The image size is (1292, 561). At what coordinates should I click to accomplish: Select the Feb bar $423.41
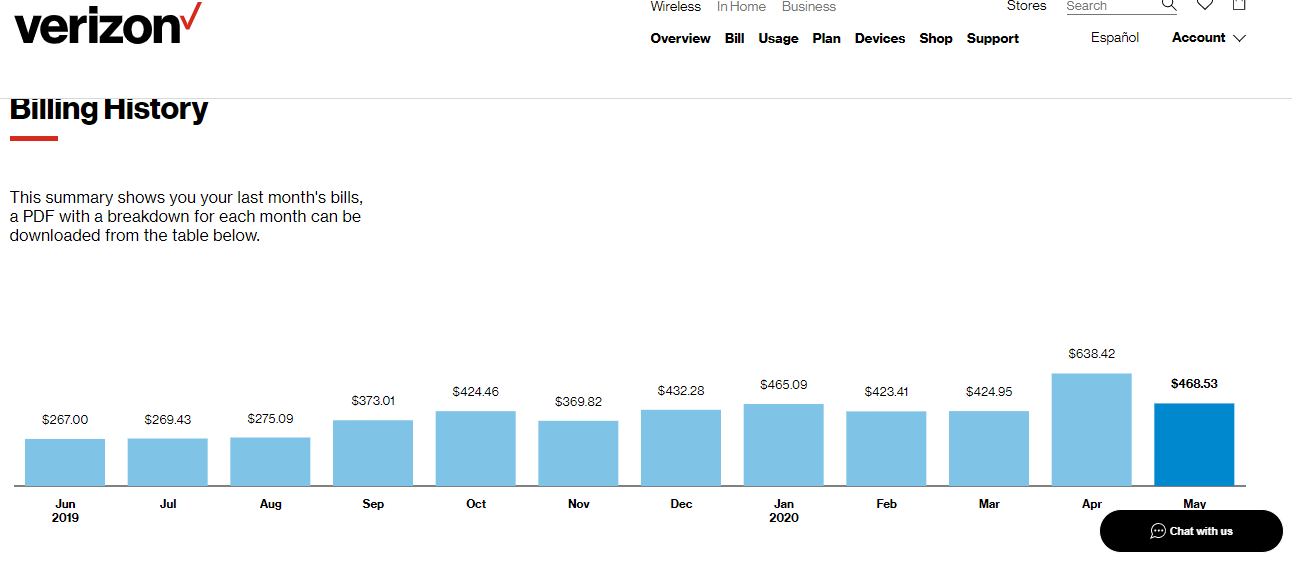[886, 448]
